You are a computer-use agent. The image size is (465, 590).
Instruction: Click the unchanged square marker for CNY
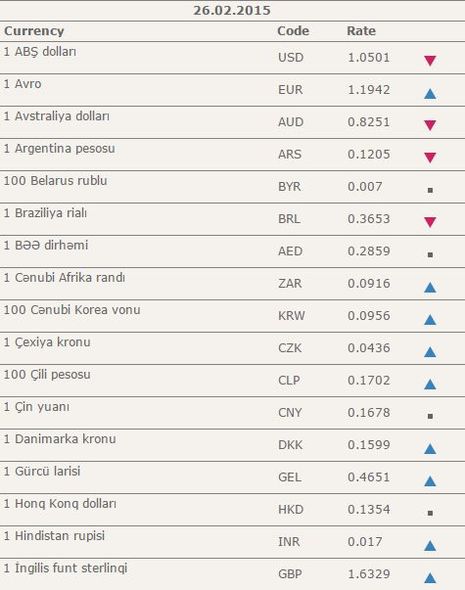(x=430, y=416)
